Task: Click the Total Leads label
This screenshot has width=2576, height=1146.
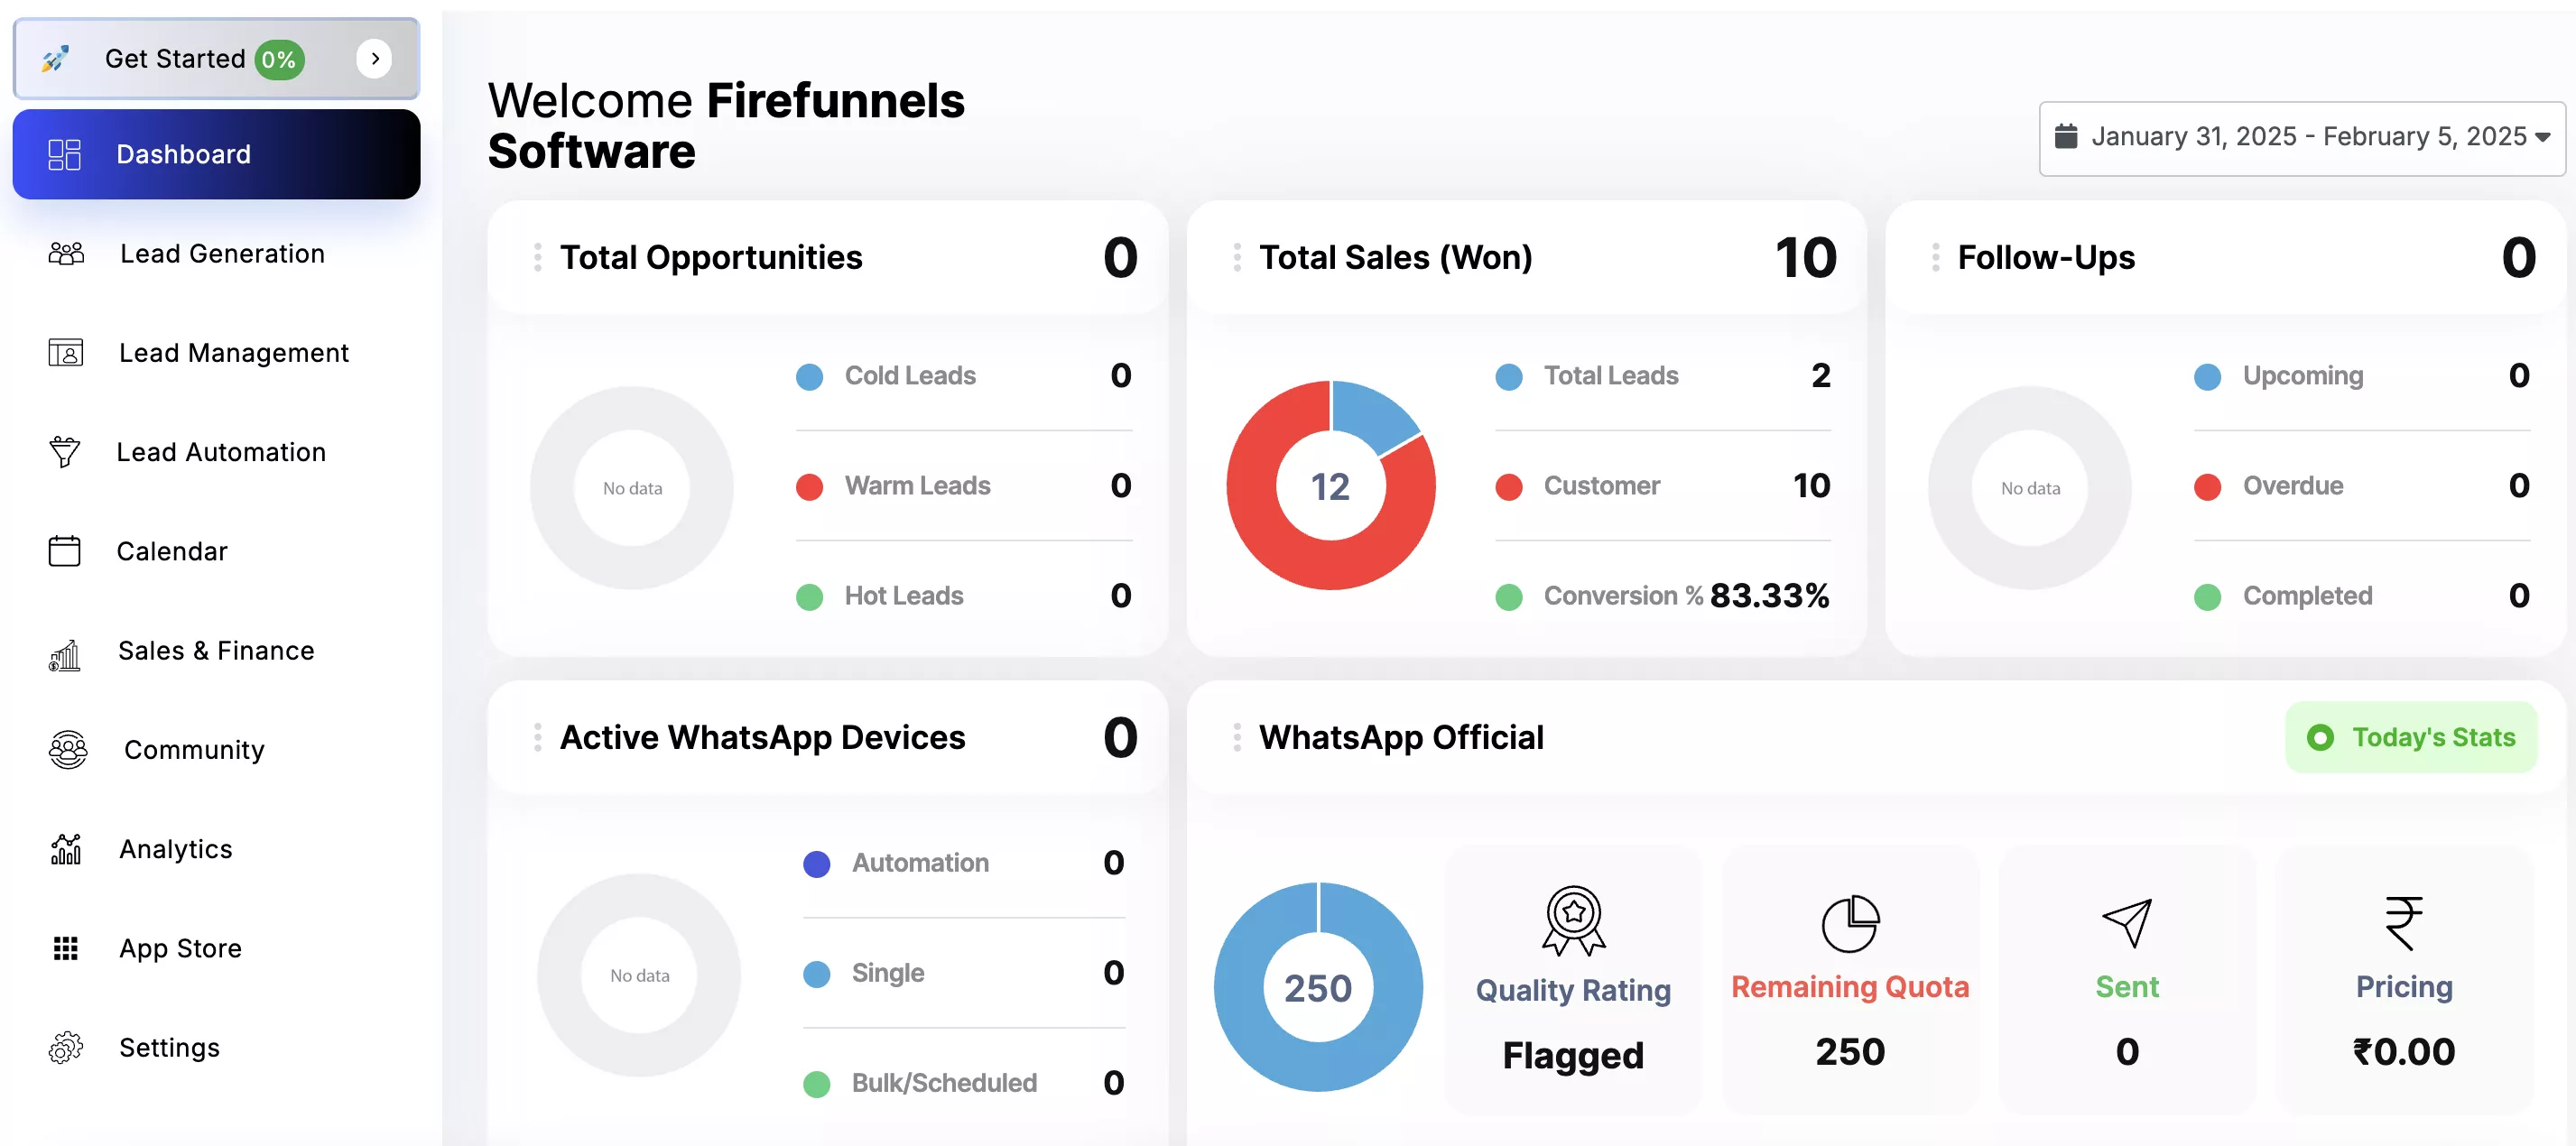Action: click(x=1611, y=376)
